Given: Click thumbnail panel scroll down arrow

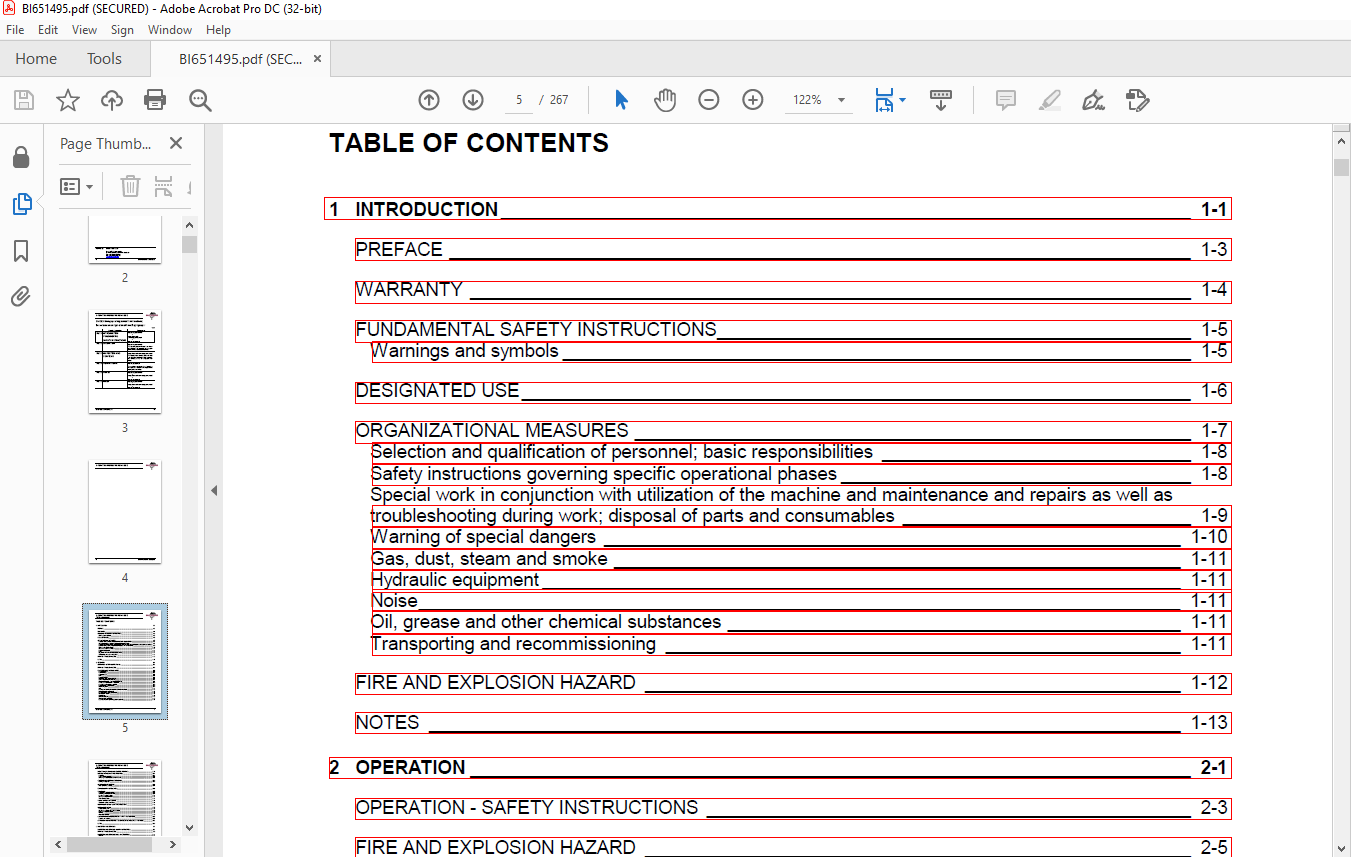Looking at the screenshot, I should (x=190, y=828).
